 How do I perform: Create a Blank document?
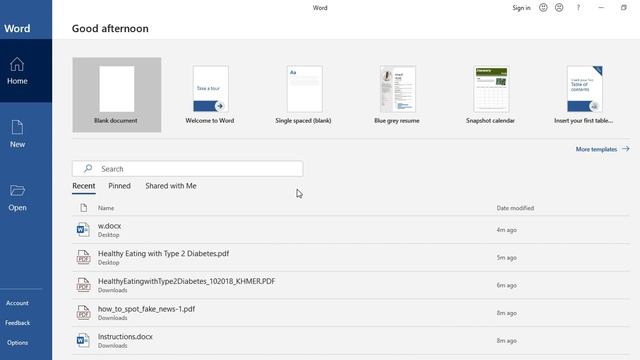(x=117, y=95)
